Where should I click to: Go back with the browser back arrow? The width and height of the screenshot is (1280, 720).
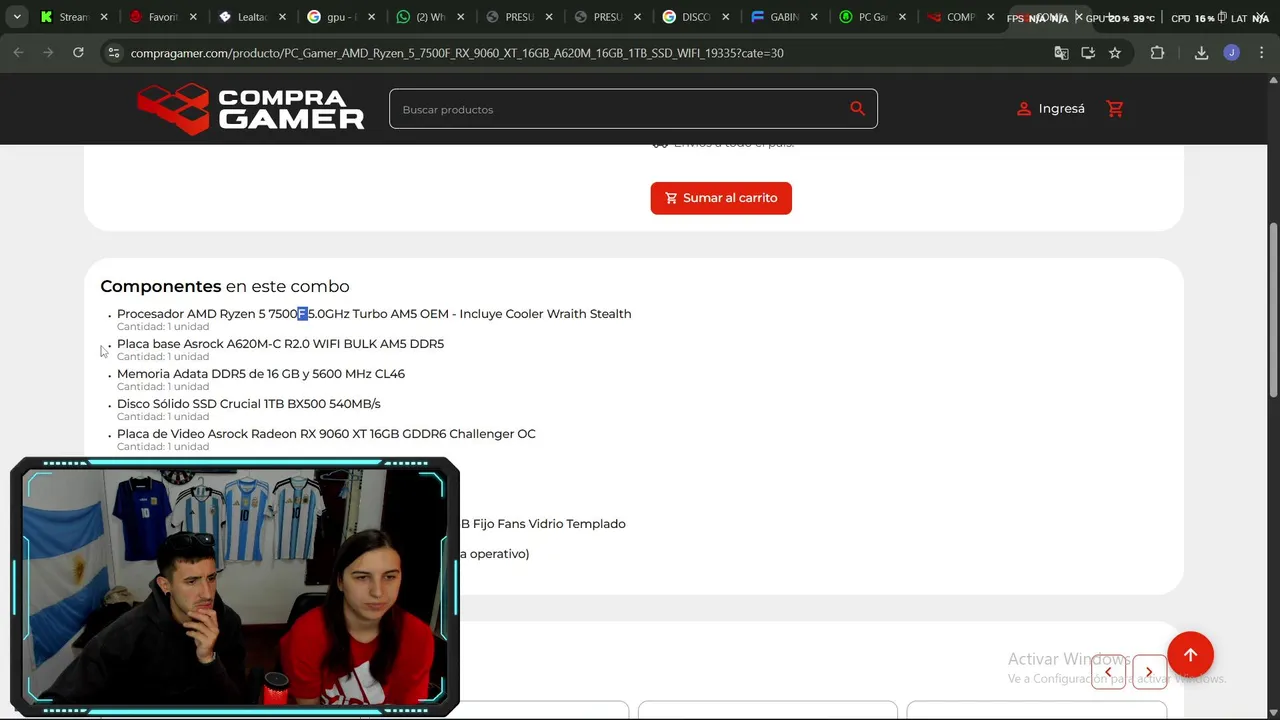click(18, 53)
